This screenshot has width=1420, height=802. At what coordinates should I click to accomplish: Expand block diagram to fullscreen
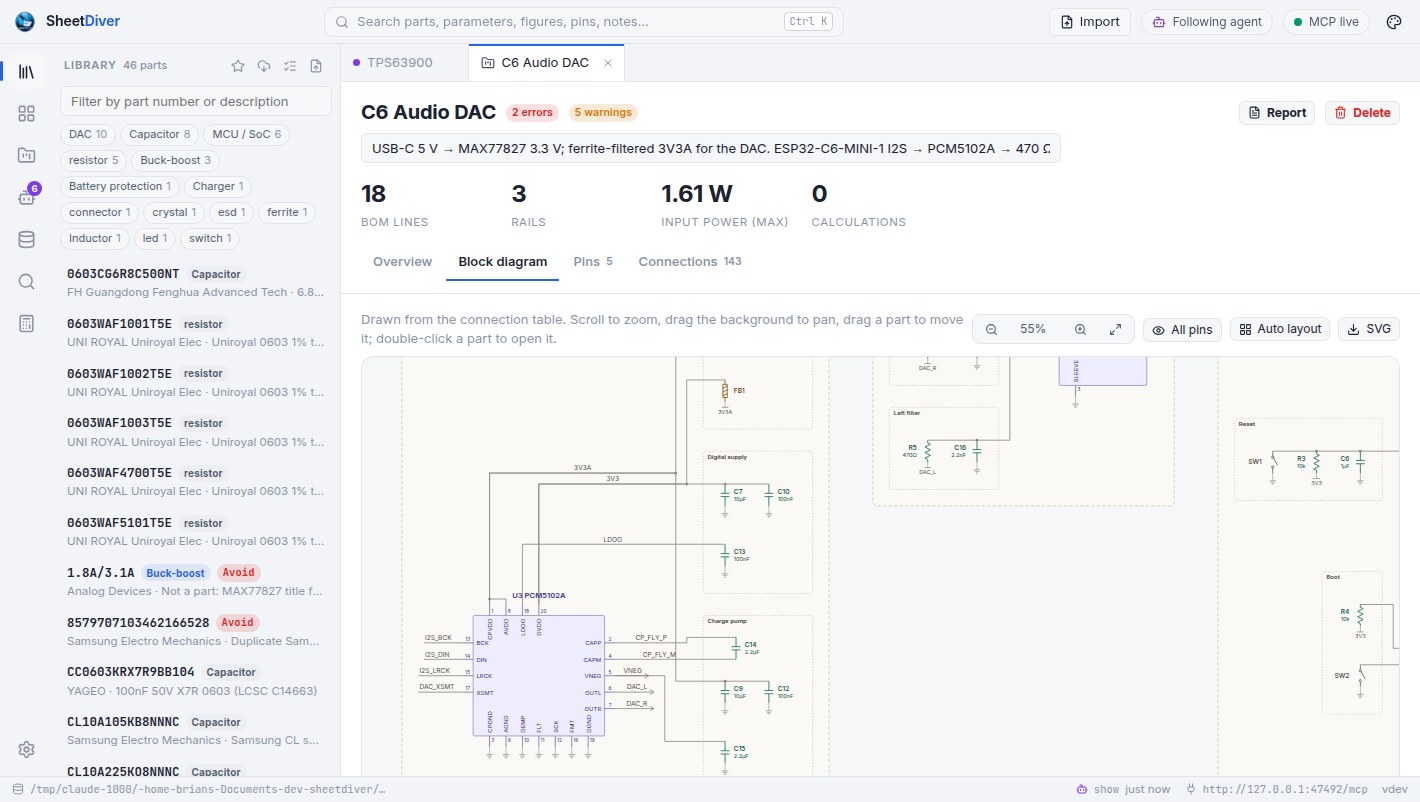[1115, 329]
